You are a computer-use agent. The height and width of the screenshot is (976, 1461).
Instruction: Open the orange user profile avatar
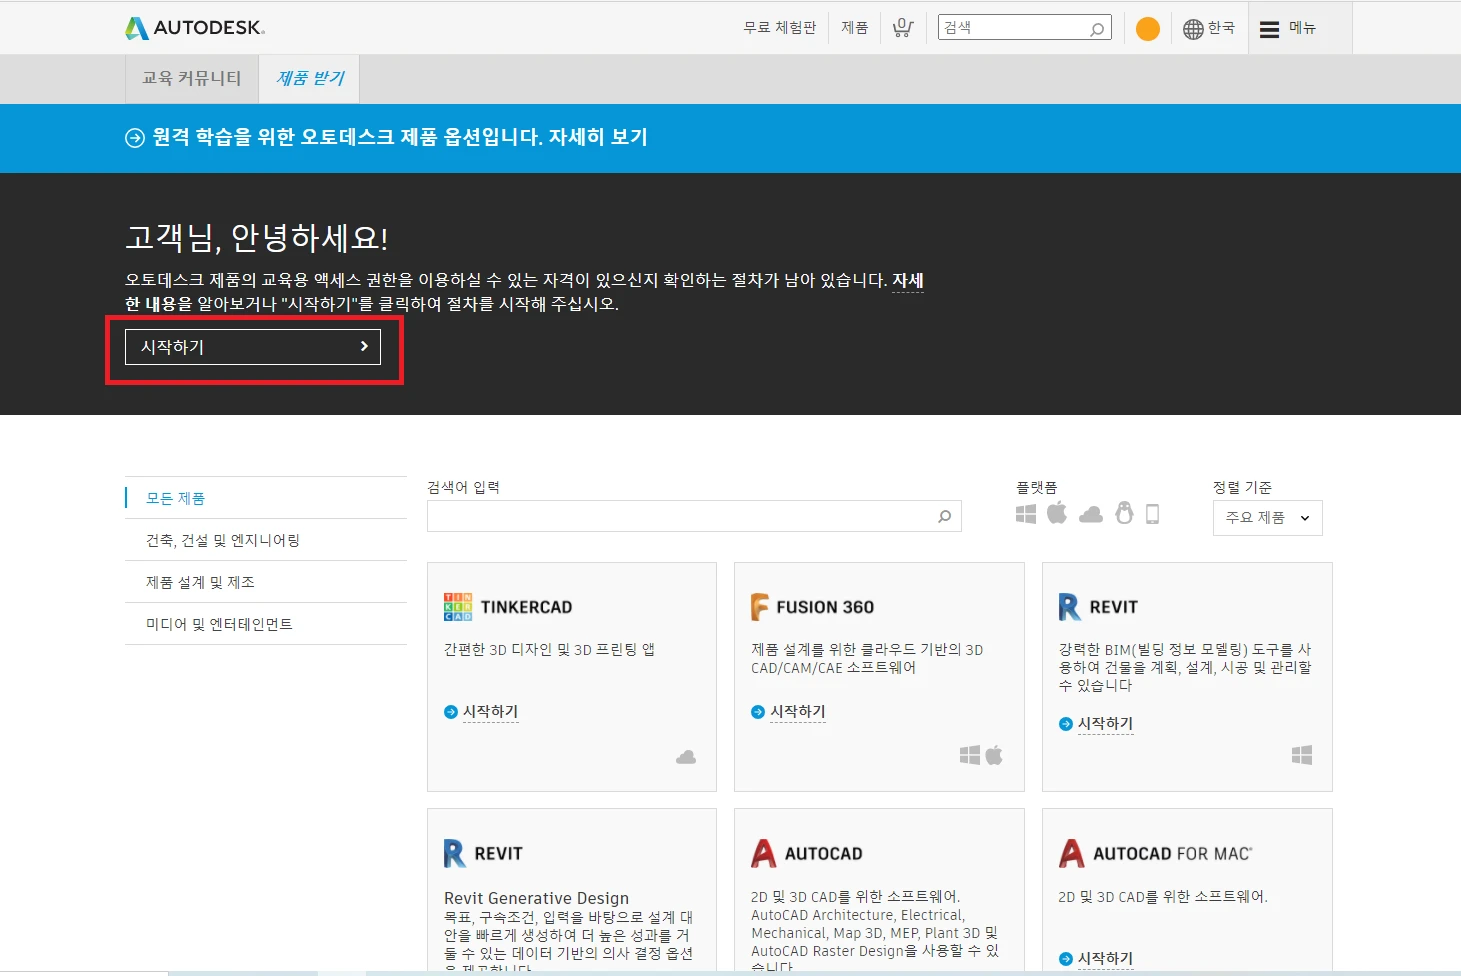click(1148, 29)
